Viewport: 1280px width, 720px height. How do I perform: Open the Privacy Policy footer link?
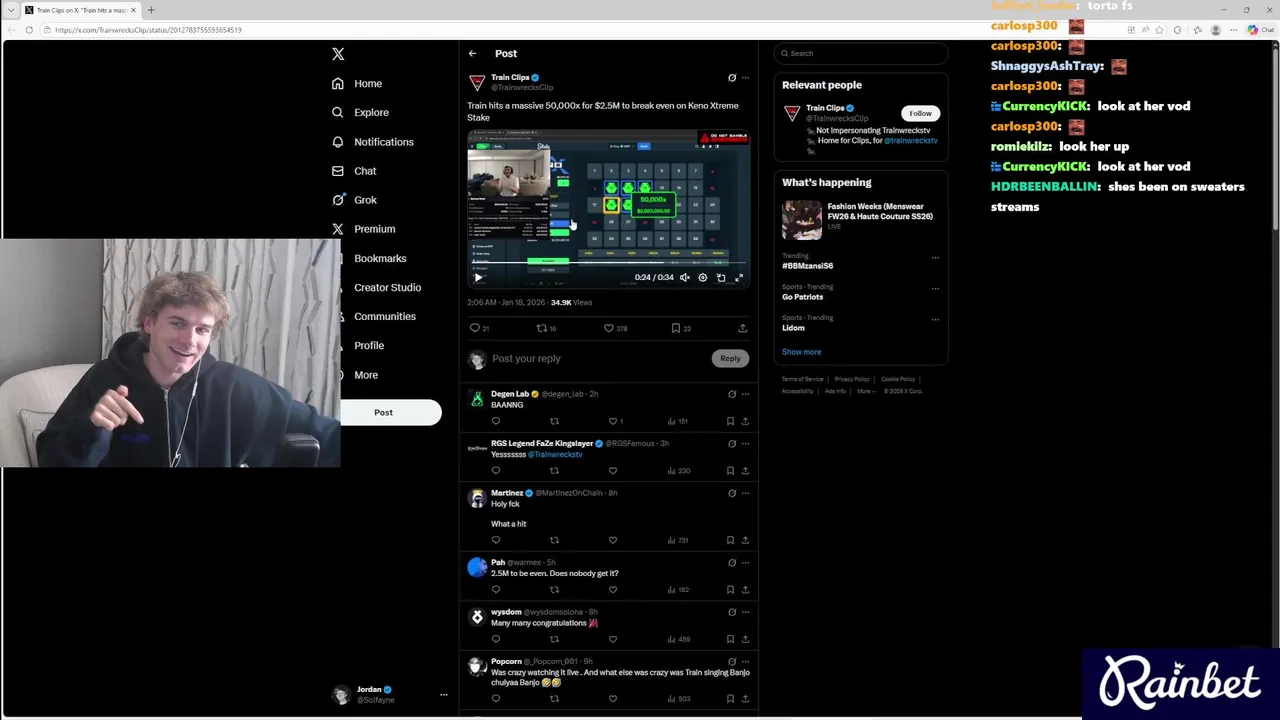coord(852,380)
